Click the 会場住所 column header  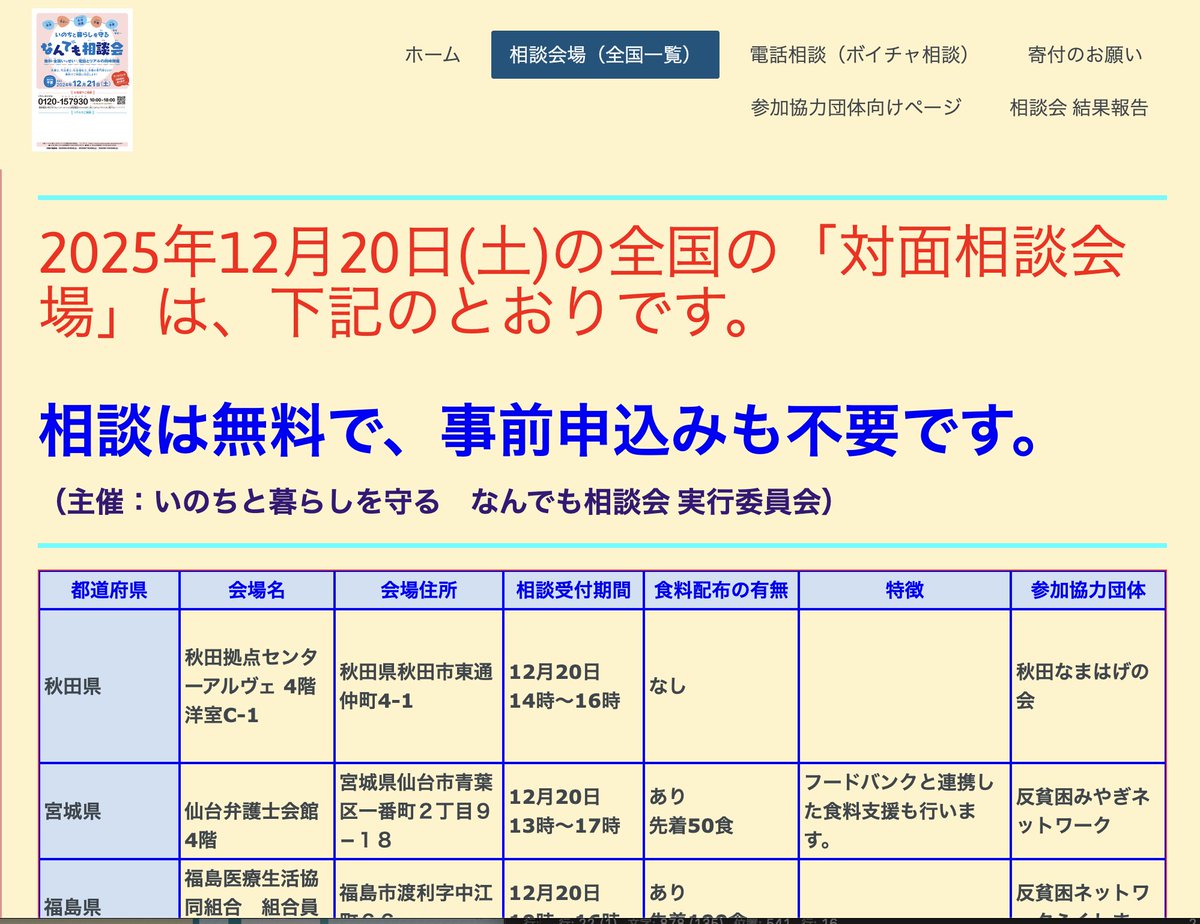coord(419,590)
